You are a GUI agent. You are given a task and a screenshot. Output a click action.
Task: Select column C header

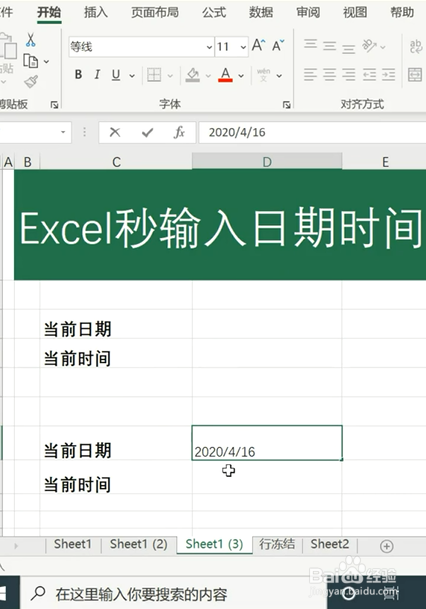pyautogui.click(x=116, y=162)
